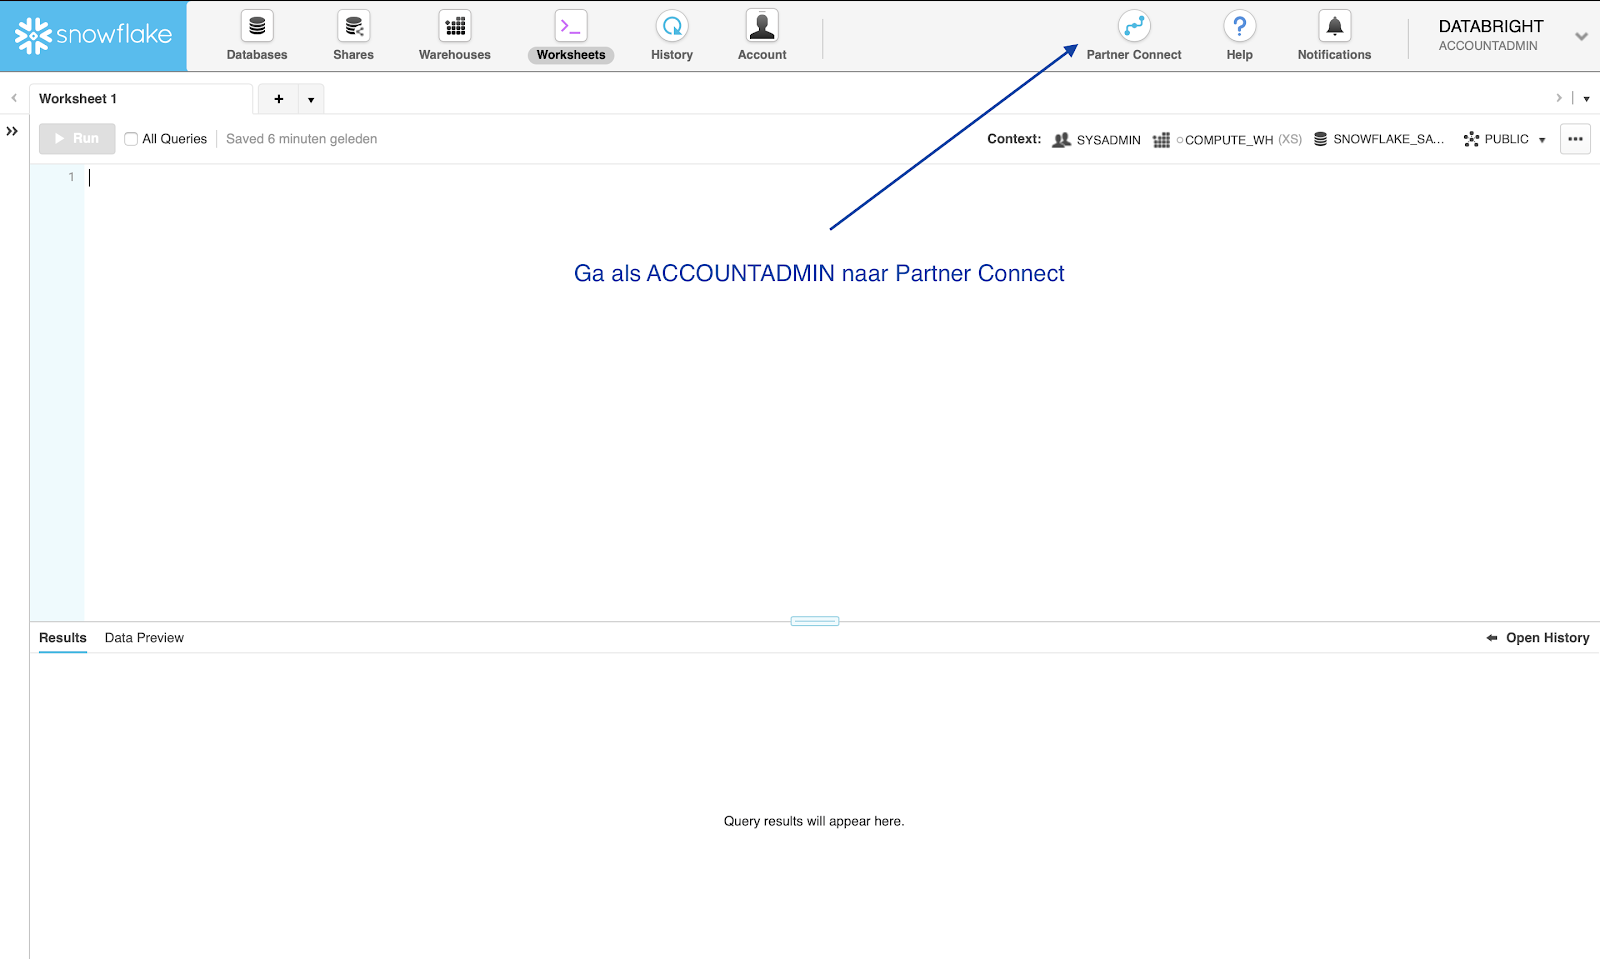Switch to the Results tab

point(63,638)
